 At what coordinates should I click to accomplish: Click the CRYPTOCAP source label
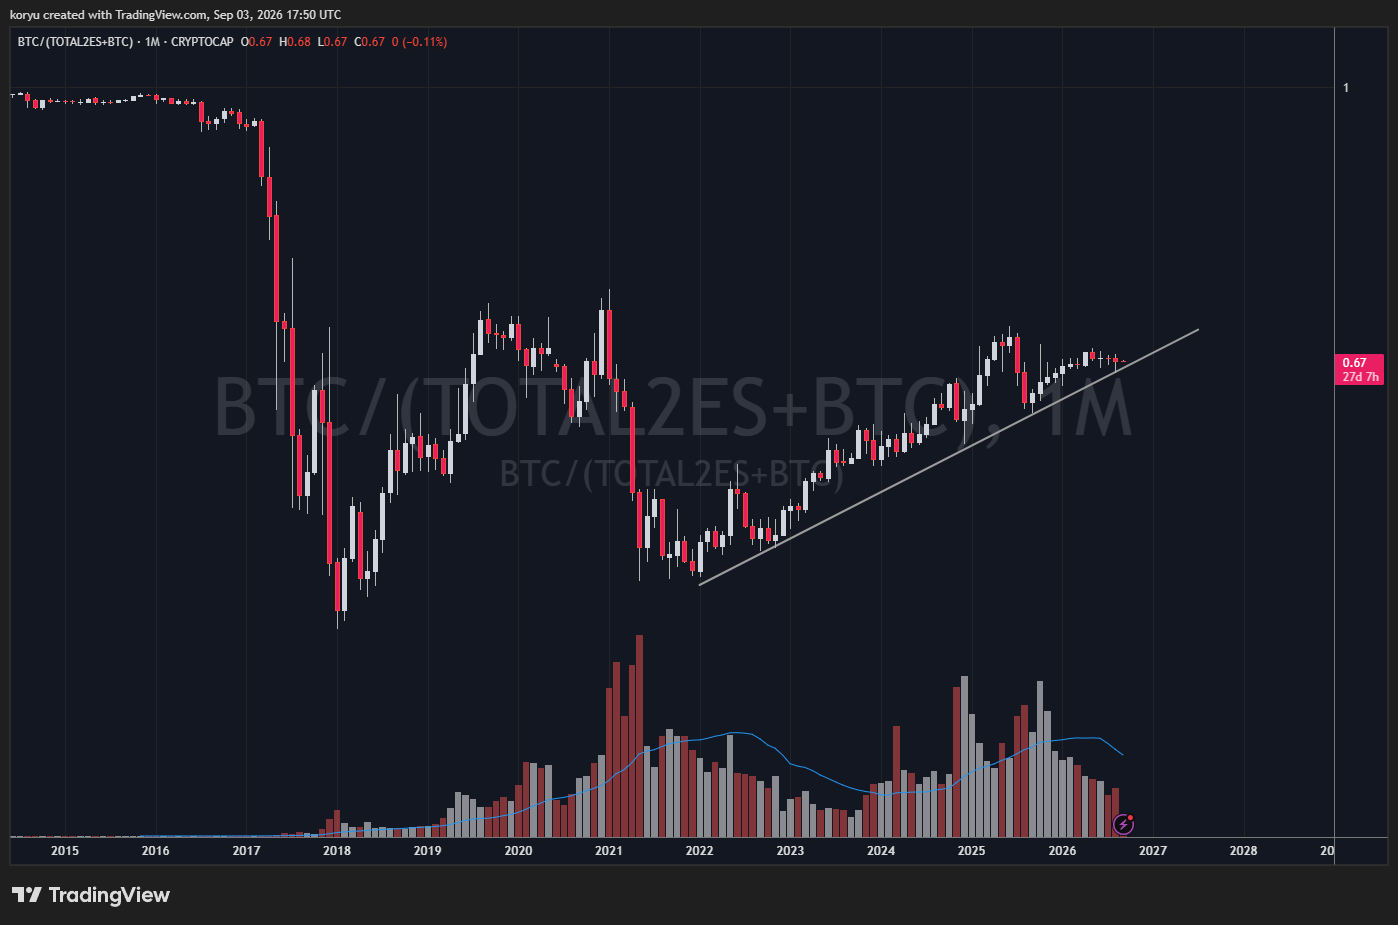(202, 42)
